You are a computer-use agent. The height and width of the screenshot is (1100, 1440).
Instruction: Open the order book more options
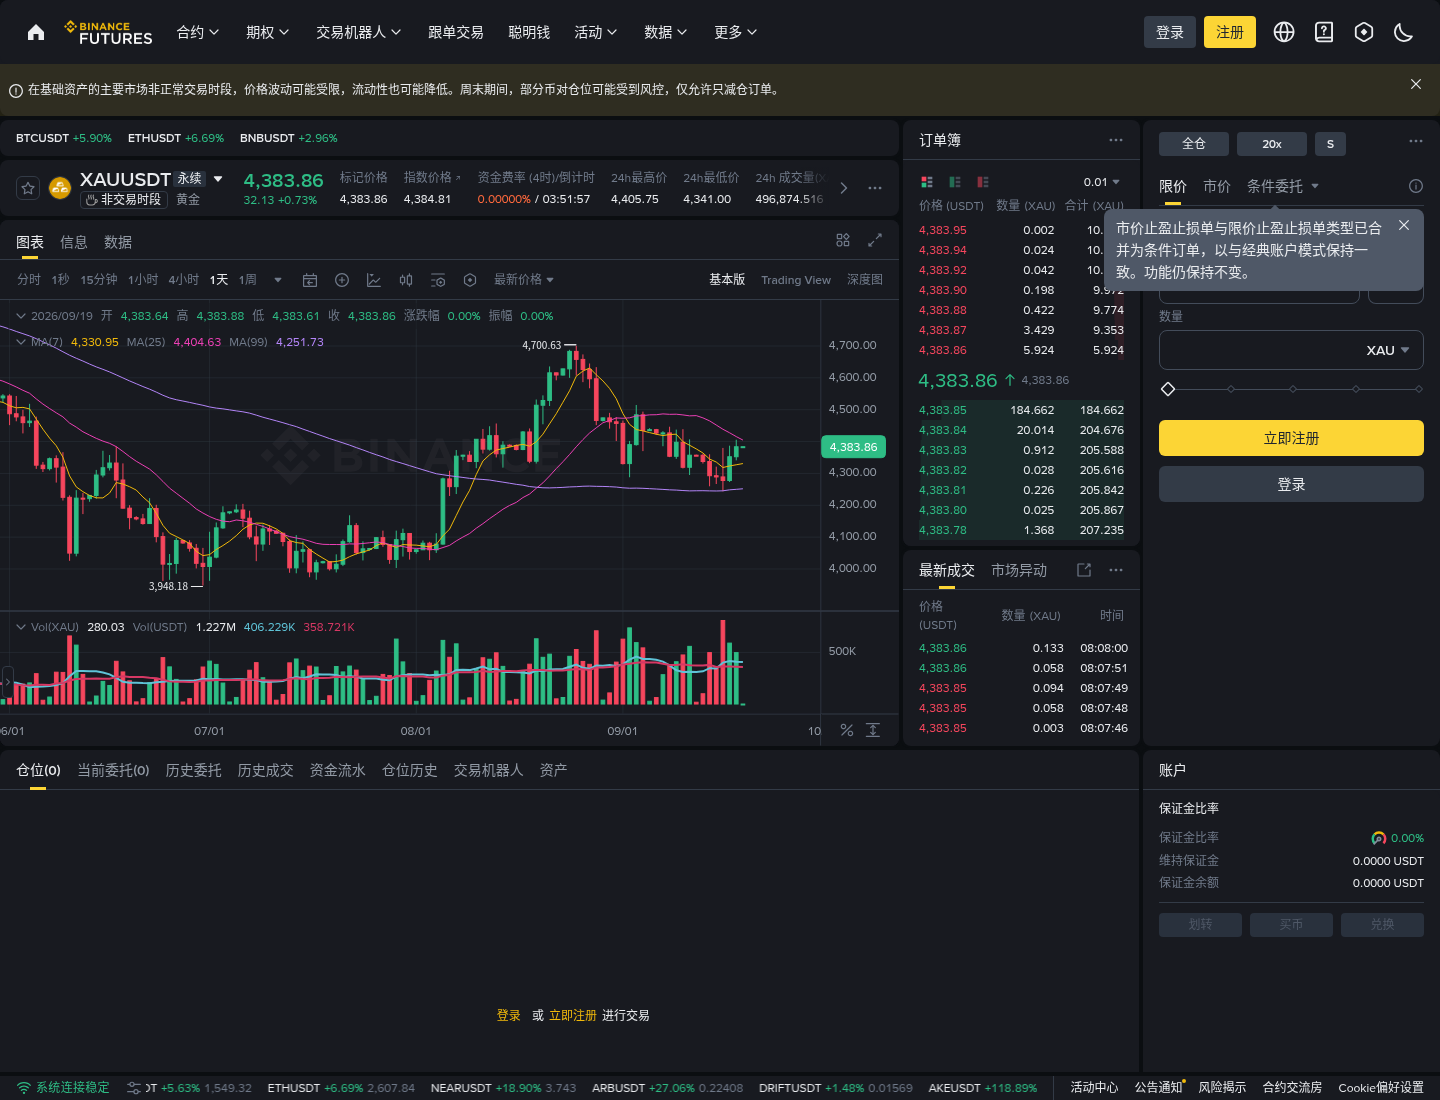point(1116,140)
